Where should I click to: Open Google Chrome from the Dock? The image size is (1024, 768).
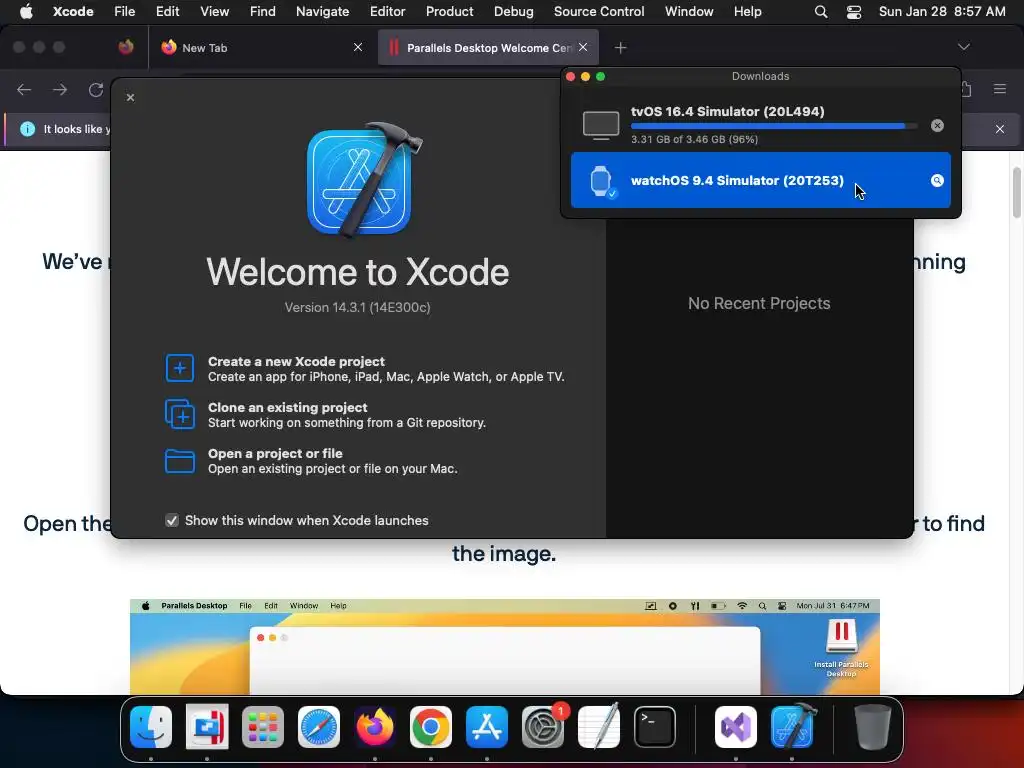[x=430, y=727]
